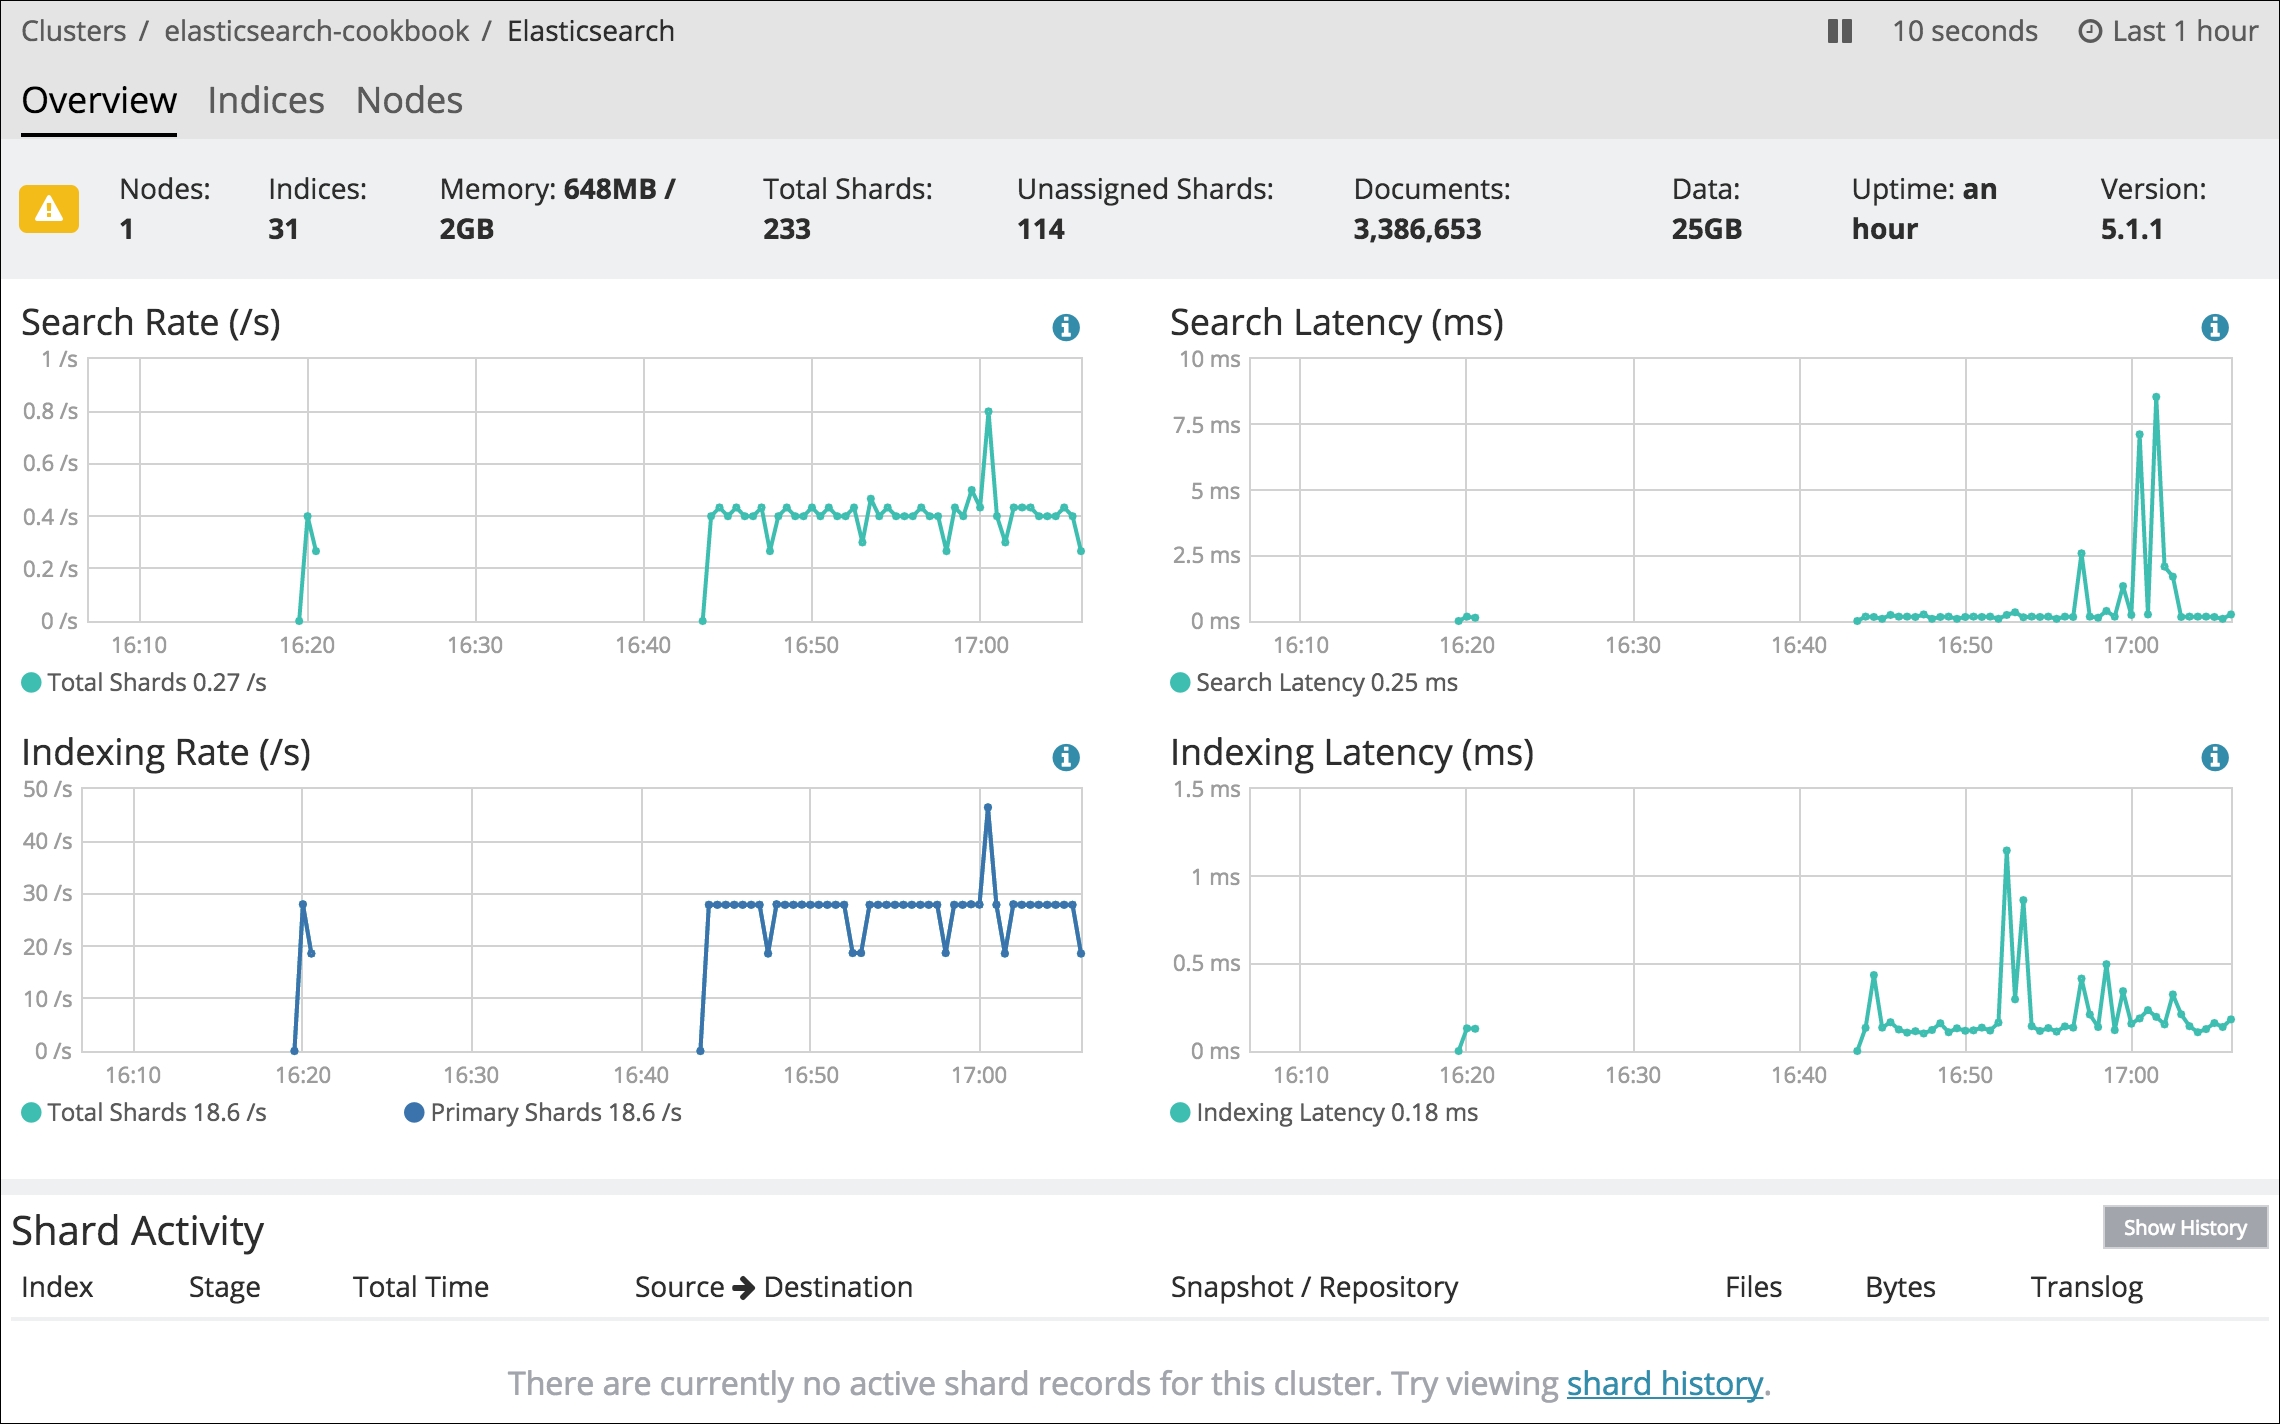Show info for Indexing Rate chart
Image resolution: width=2280 pixels, height=1424 pixels.
click(1066, 757)
